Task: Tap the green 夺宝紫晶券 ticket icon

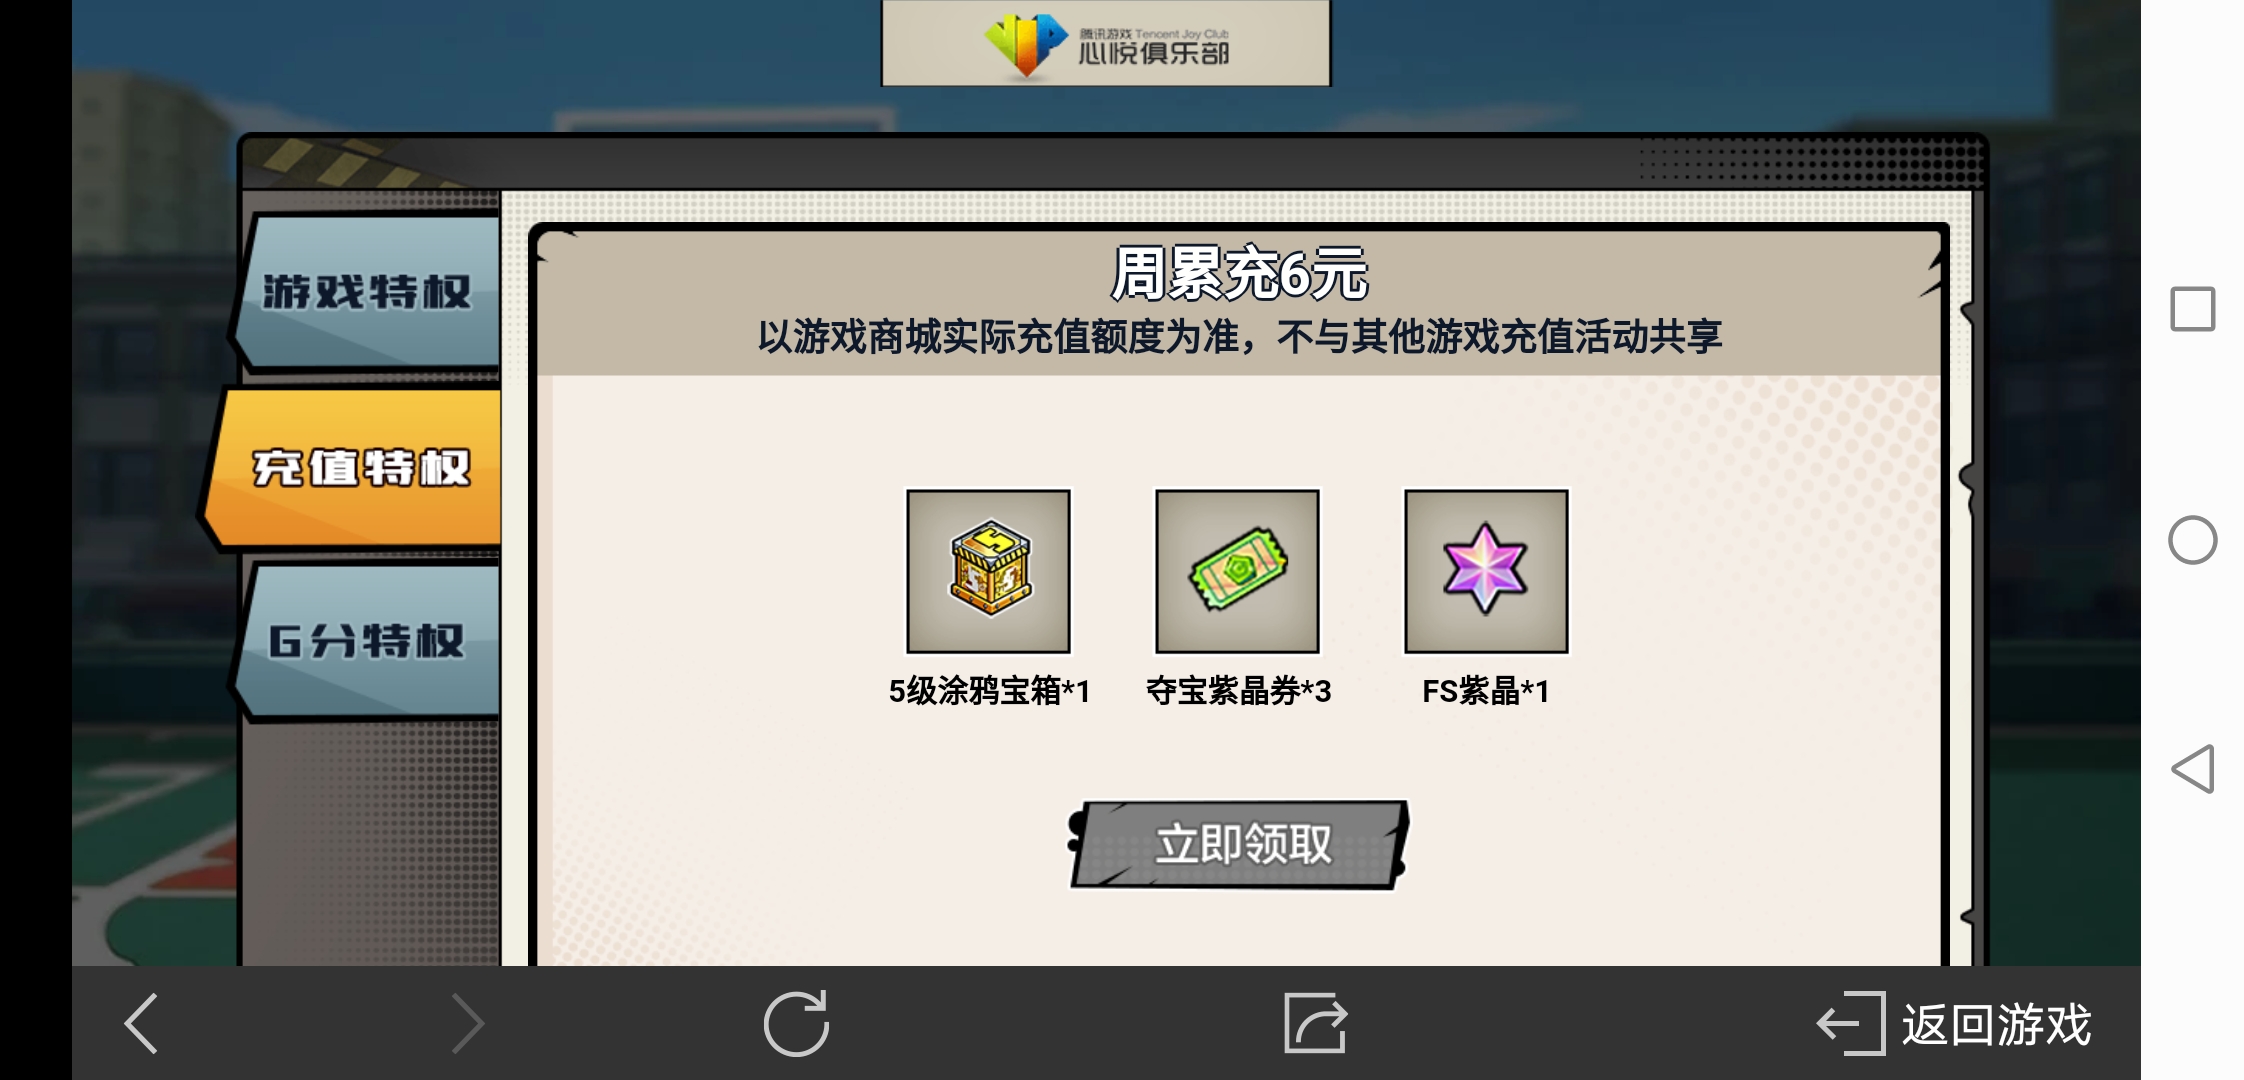Action: pyautogui.click(x=1237, y=571)
